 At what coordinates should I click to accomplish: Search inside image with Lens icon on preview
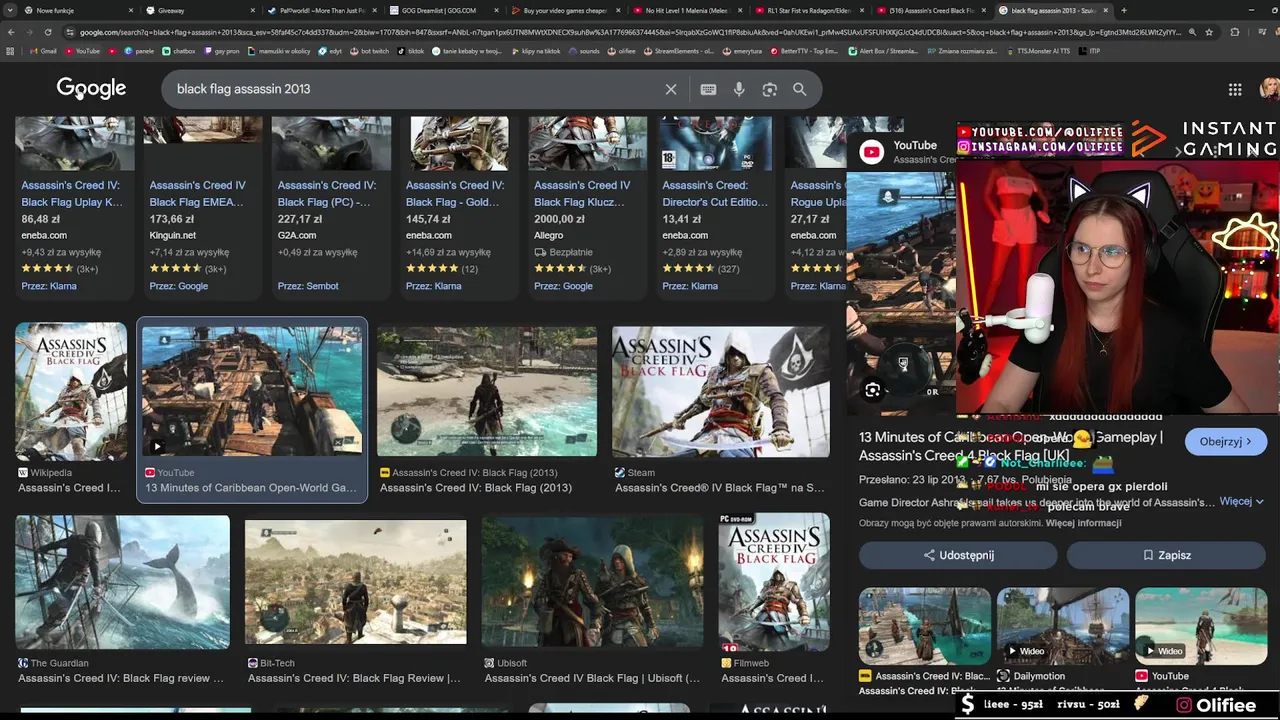[x=873, y=391]
